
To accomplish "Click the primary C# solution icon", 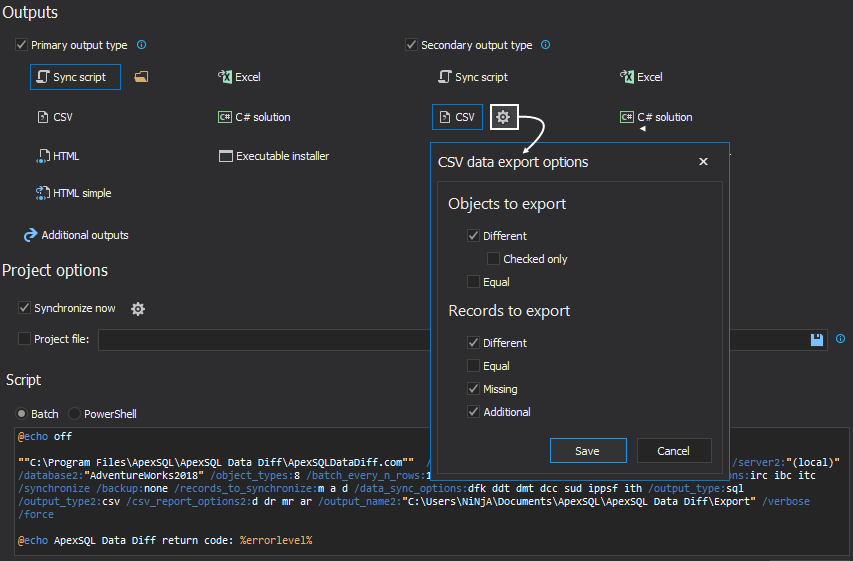I will click(x=225, y=117).
